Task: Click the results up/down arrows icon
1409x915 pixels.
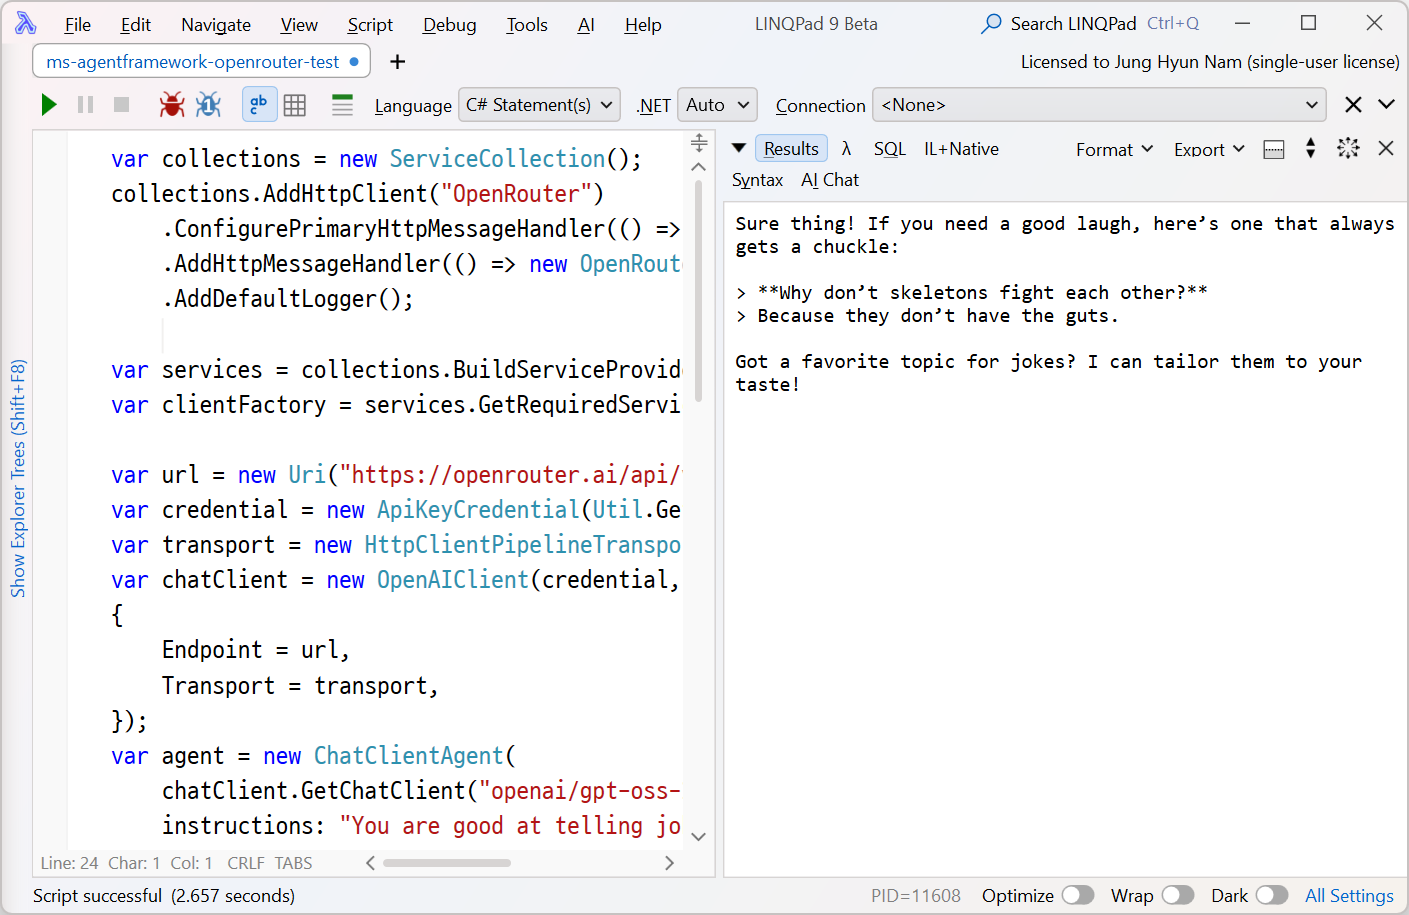Action: pos(1310,149)
